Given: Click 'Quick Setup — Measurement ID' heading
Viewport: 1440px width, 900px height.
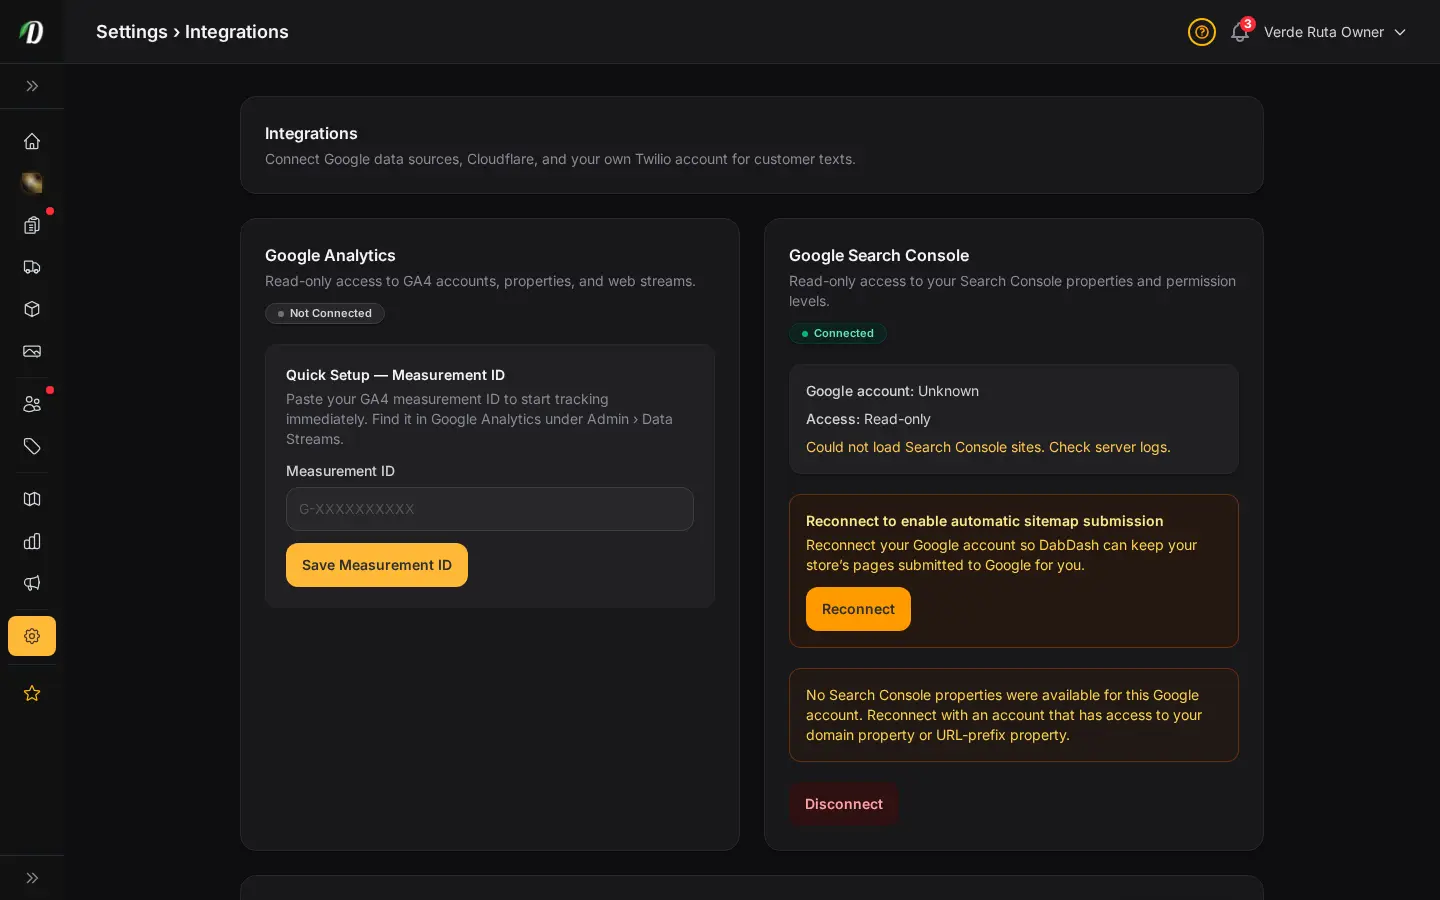Looking at the screenshot, I should coord(395,375).
